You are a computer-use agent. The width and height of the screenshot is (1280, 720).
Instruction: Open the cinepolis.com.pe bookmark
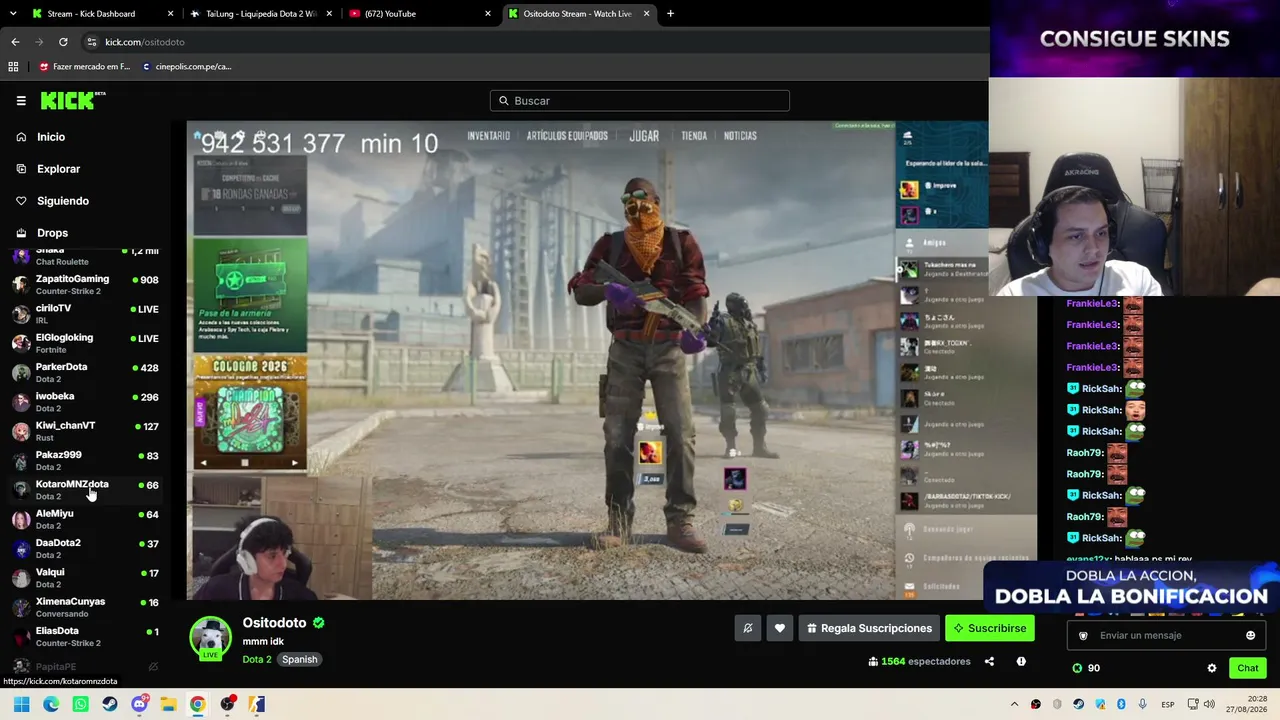tap(186, 67)
